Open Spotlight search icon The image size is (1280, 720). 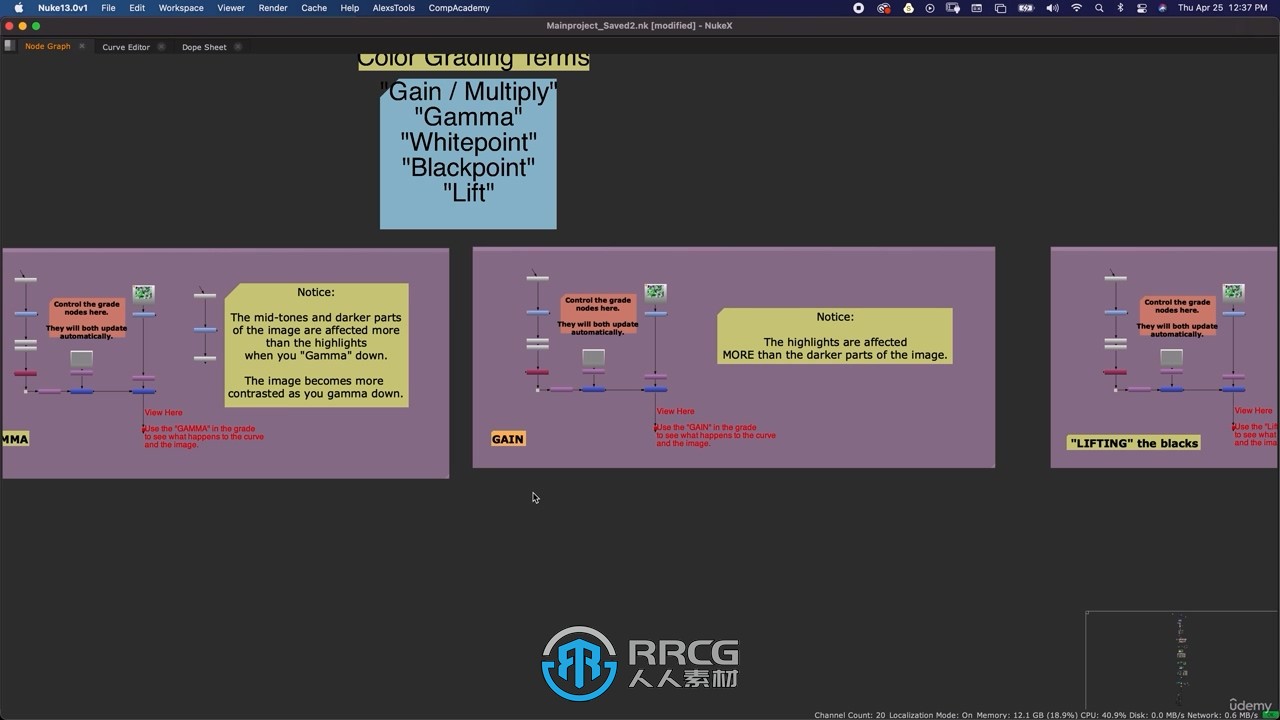click(1099, 8)
